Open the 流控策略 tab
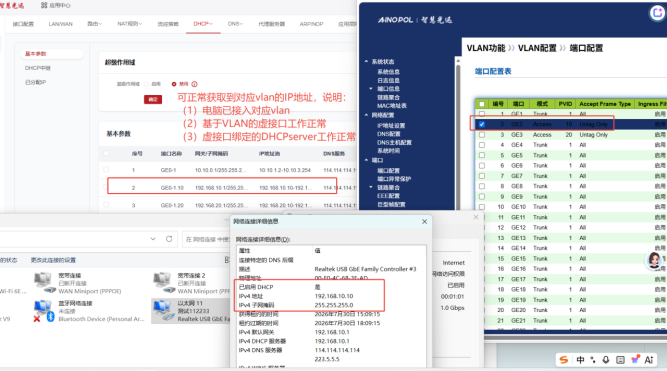The height and width of the screenshot is (371, 667). tap(168, 24)
